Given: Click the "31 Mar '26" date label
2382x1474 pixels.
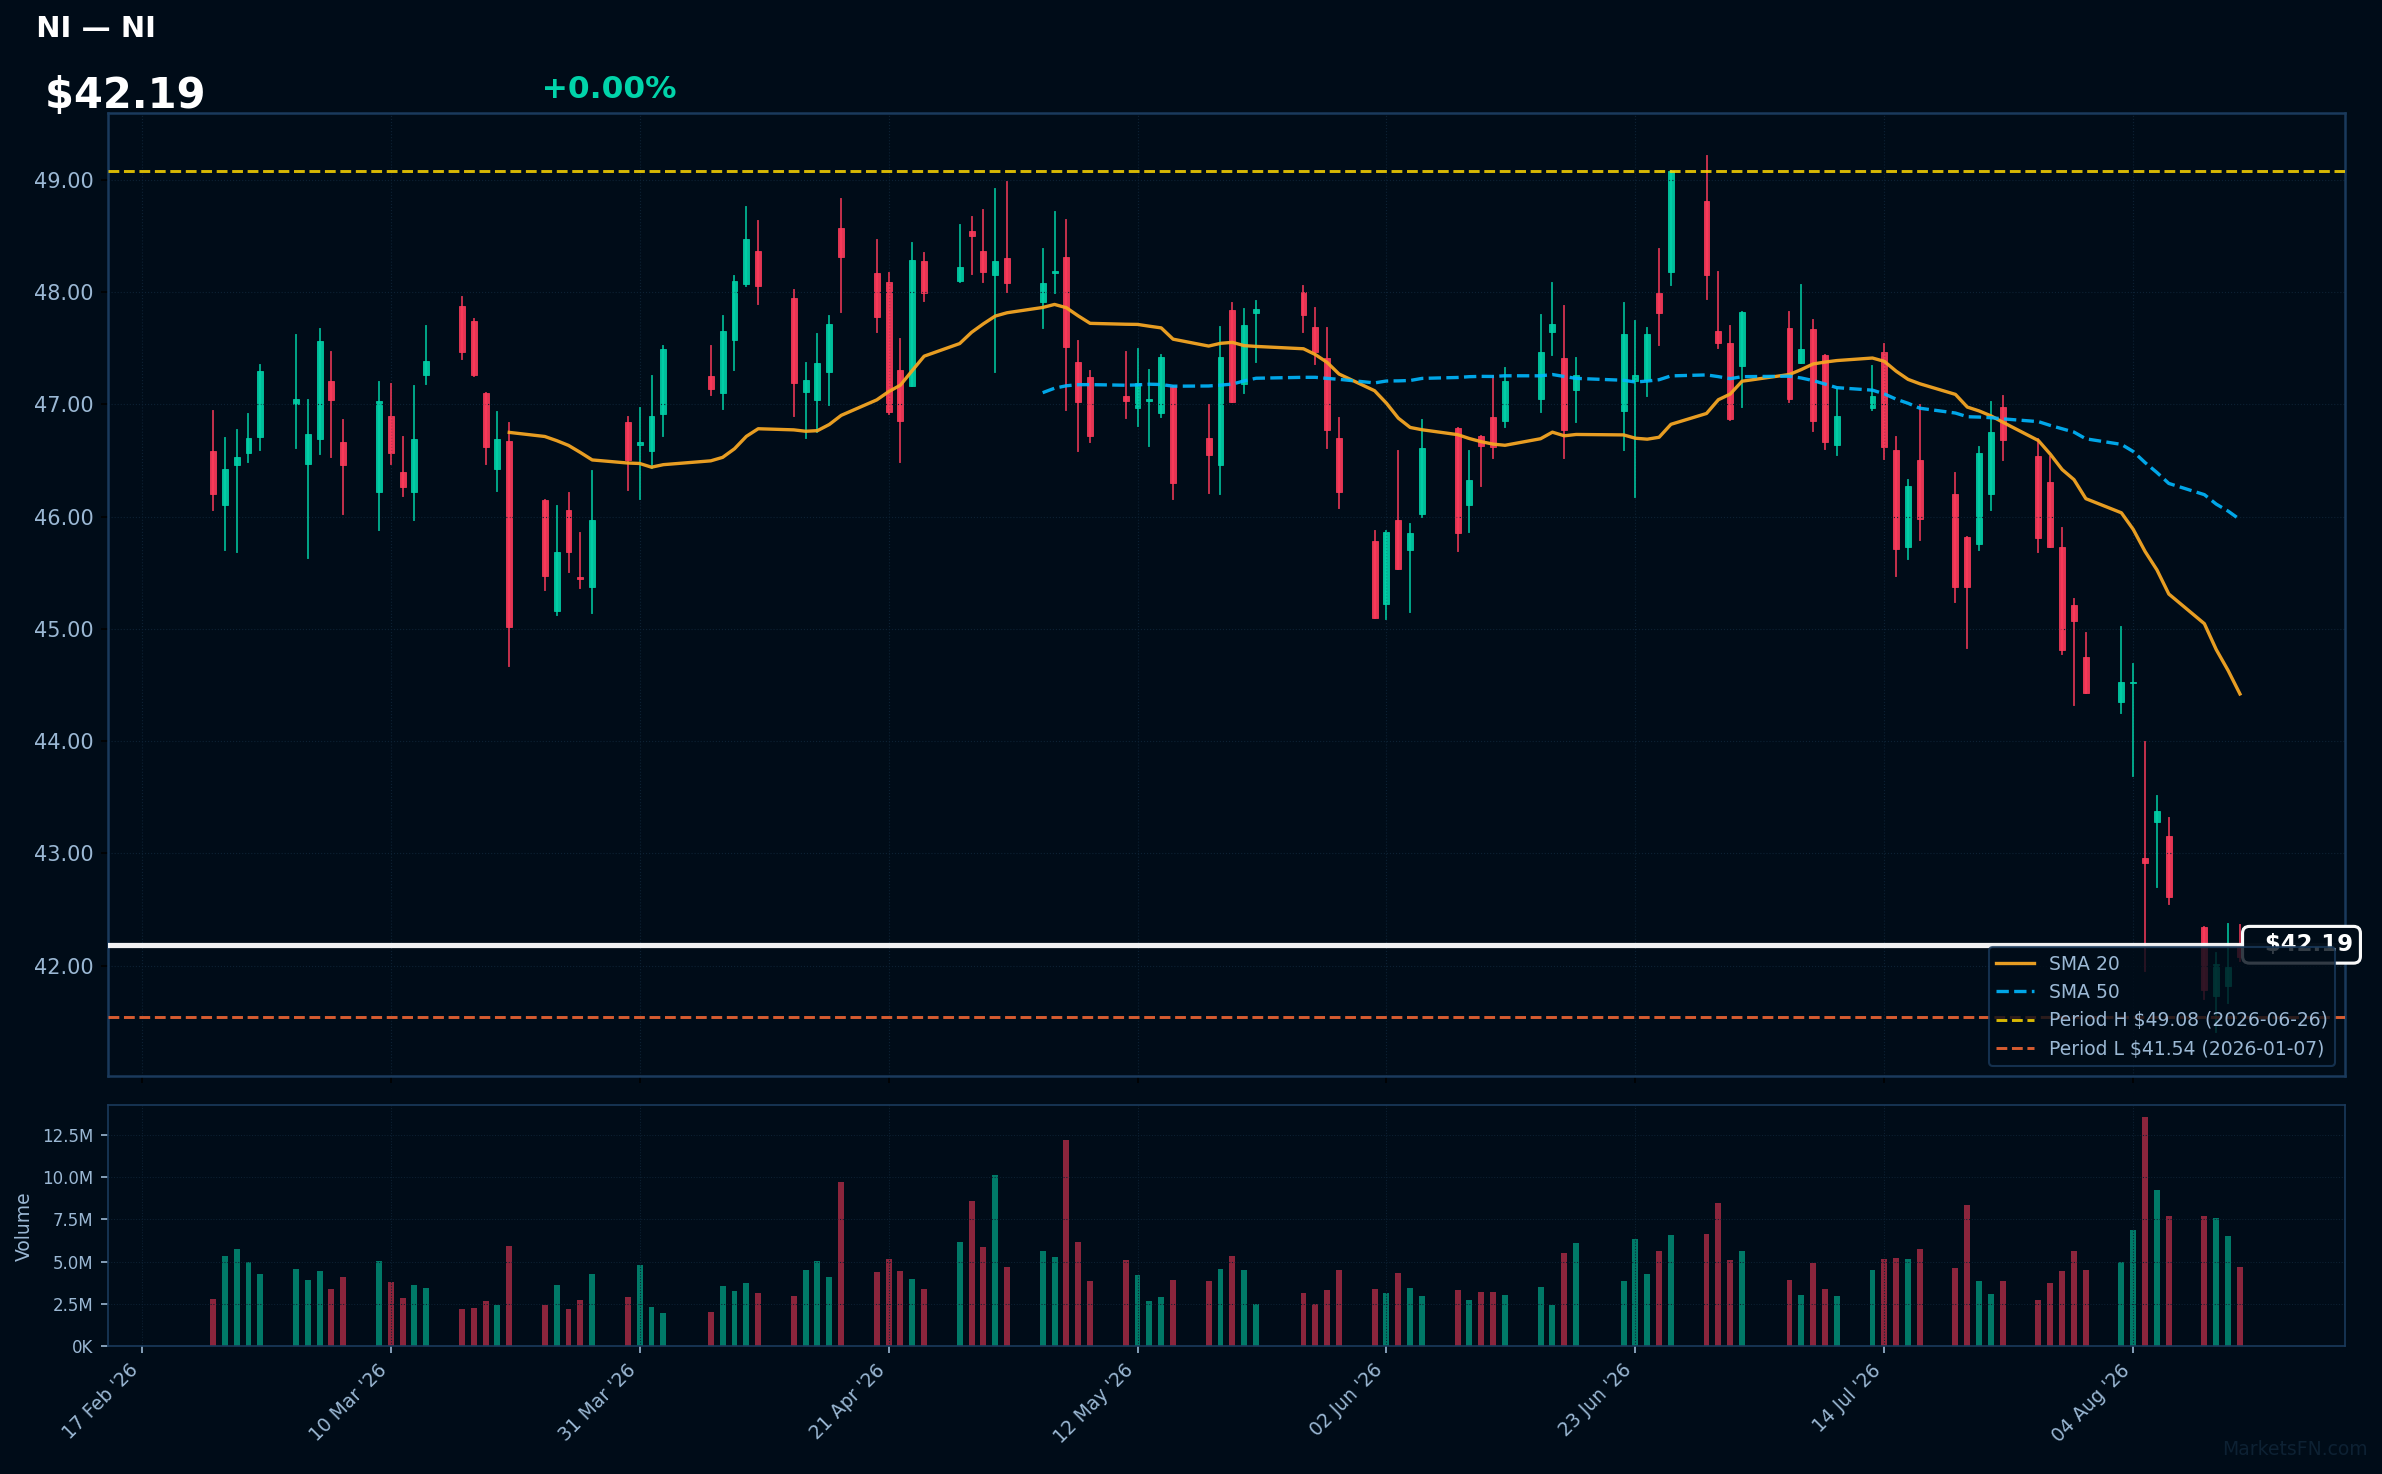Looking at the screenshot, I should 597,1401.
